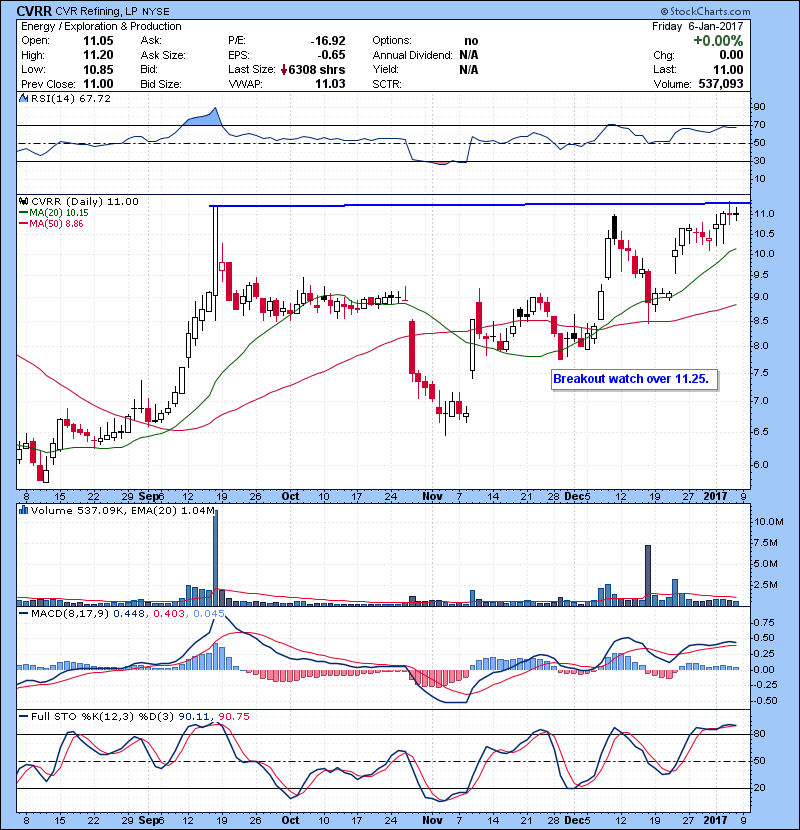Click the Yield label

point(385,69)
